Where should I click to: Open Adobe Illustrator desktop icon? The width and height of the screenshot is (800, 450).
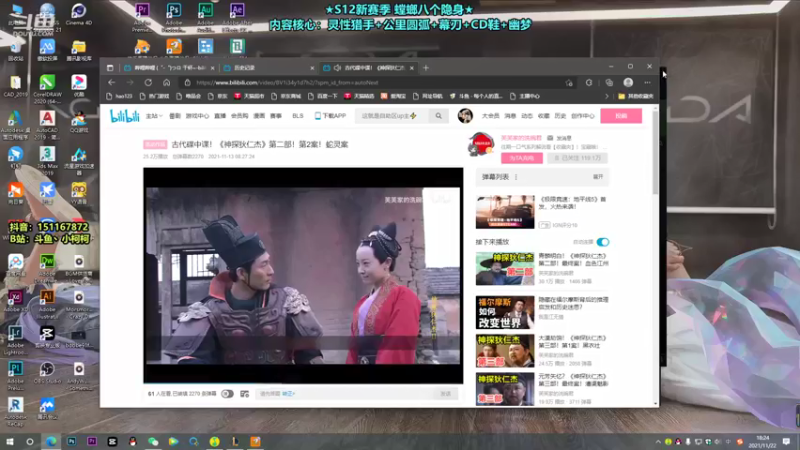tap(47, 304)
